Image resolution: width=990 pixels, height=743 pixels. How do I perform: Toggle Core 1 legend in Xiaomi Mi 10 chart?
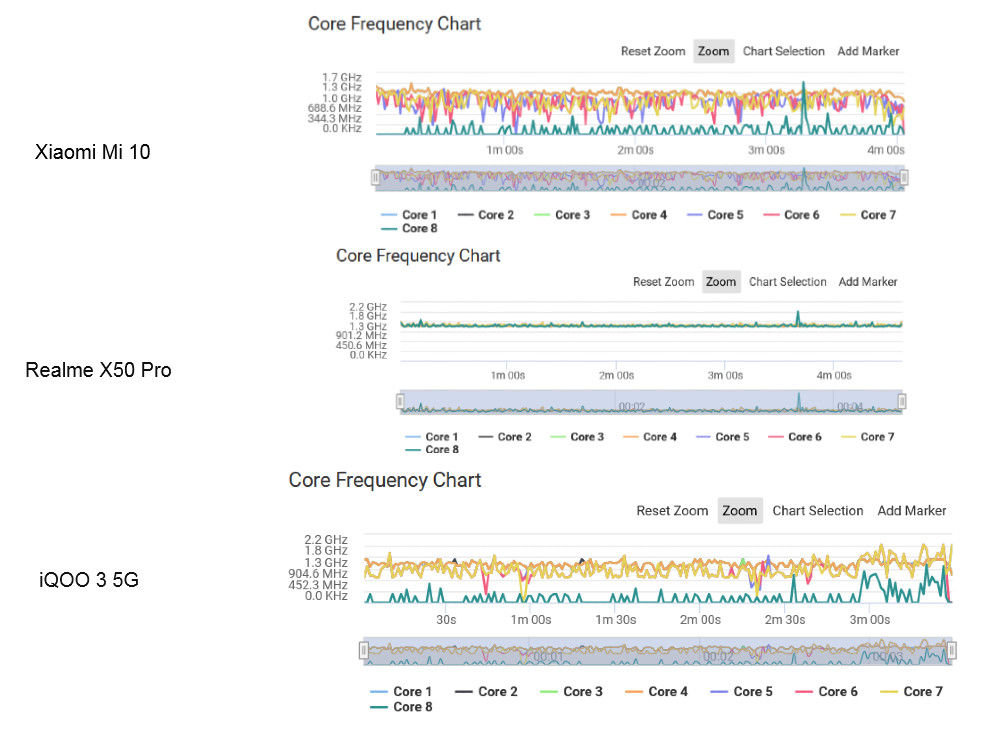[x=409, y=215]
